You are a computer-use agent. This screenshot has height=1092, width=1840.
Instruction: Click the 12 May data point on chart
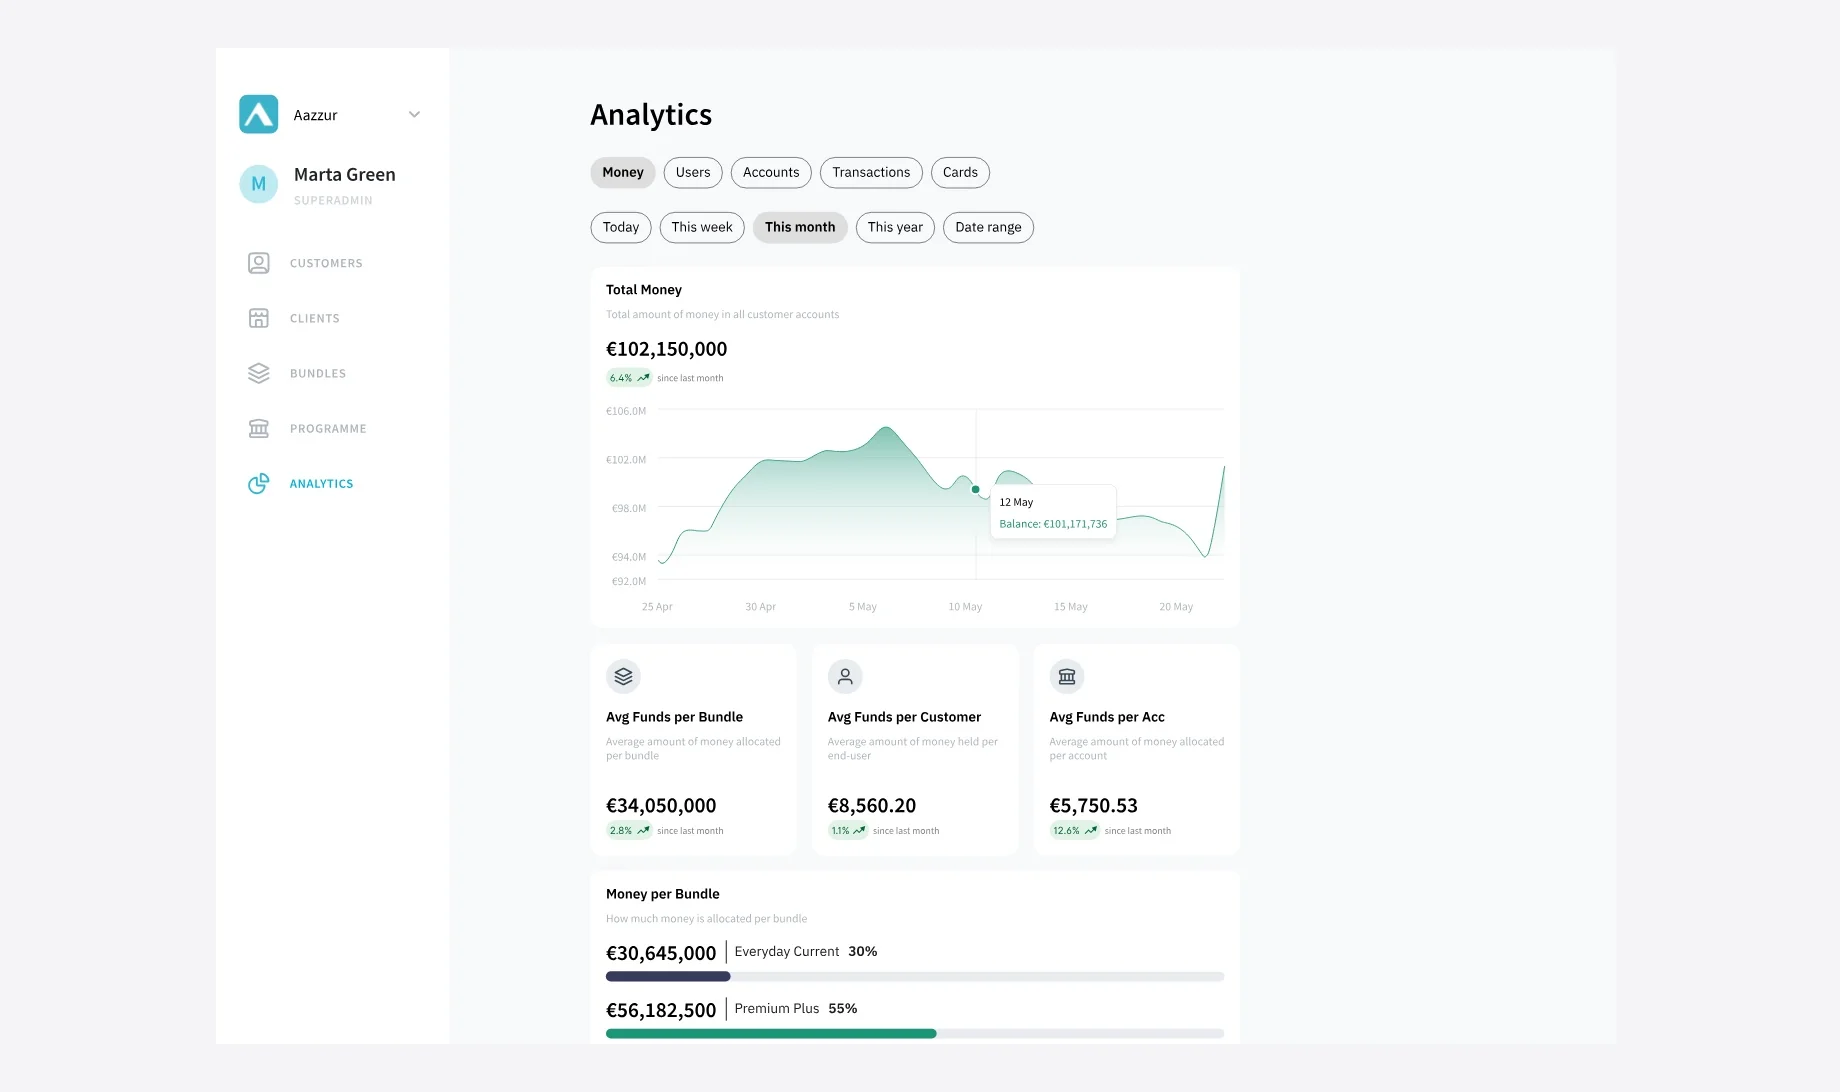tap(976, 489)
